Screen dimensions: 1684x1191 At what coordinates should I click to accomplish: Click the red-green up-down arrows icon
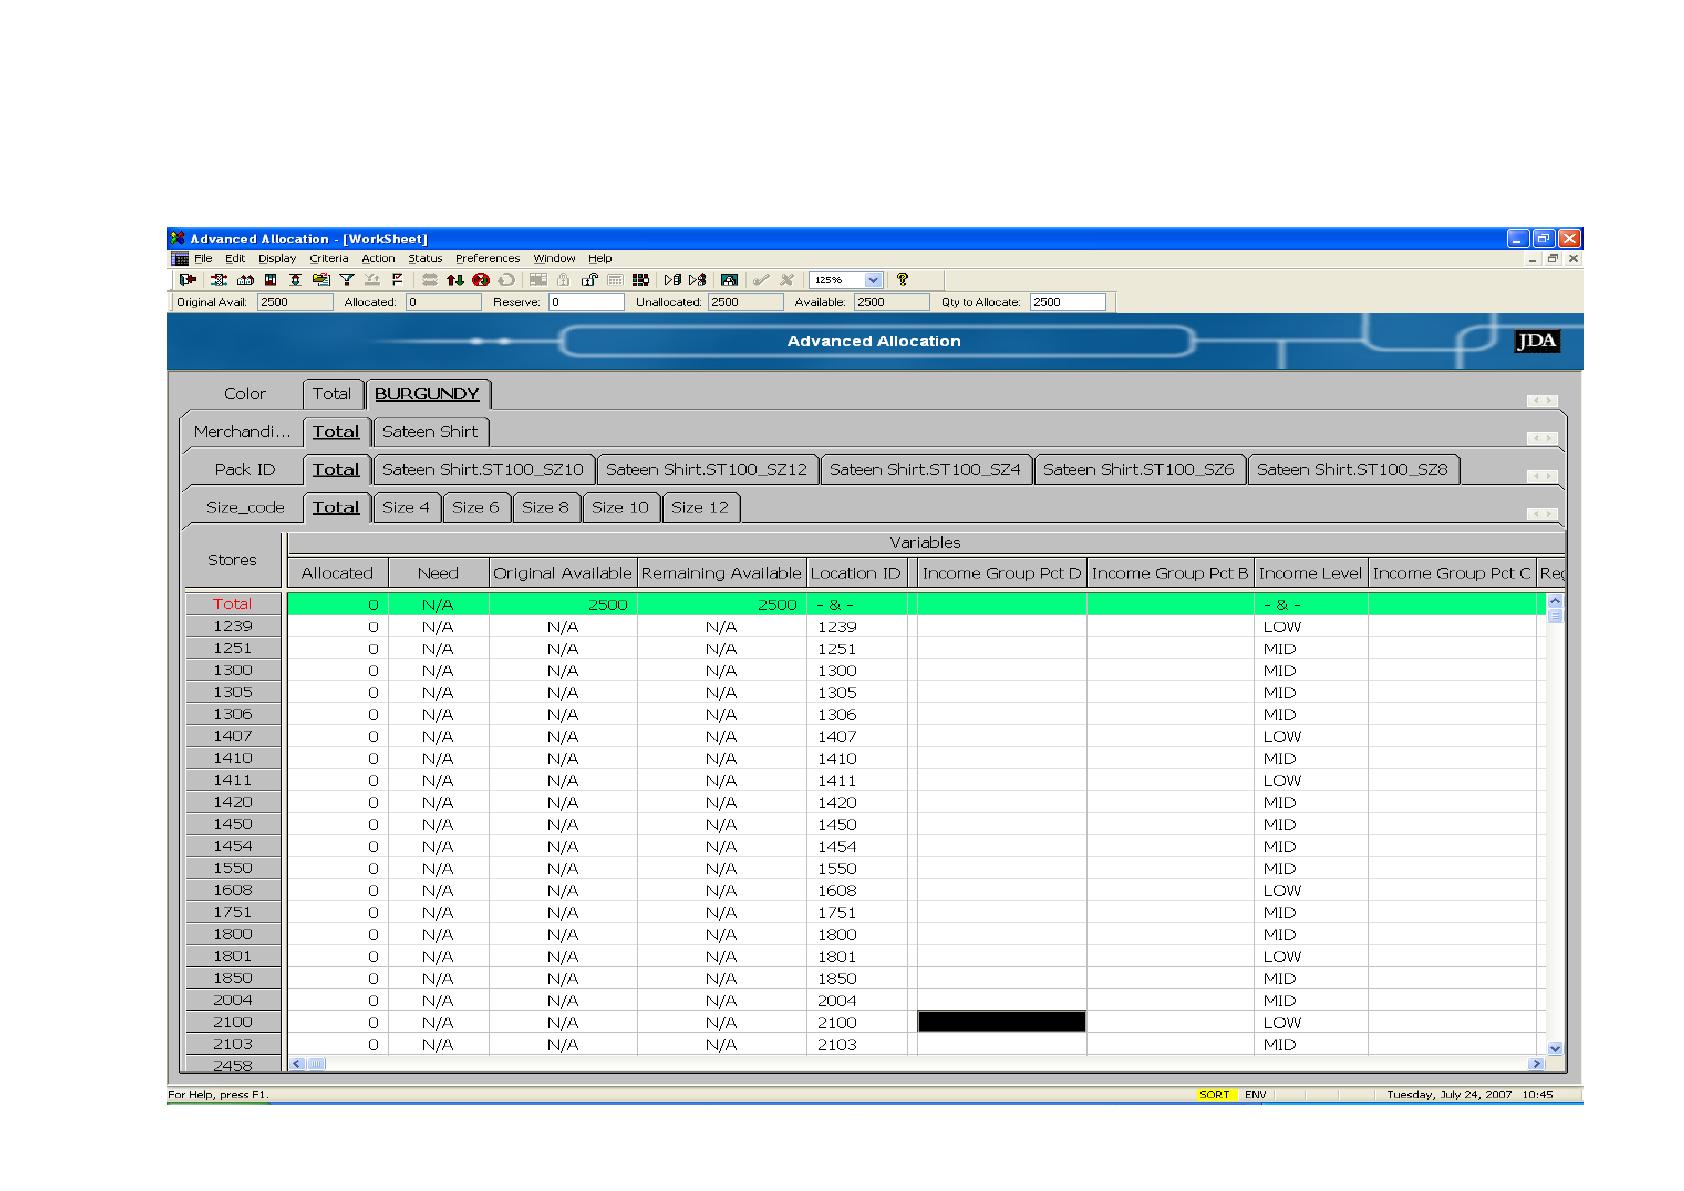pyautogui.click(x=455, y=280)
